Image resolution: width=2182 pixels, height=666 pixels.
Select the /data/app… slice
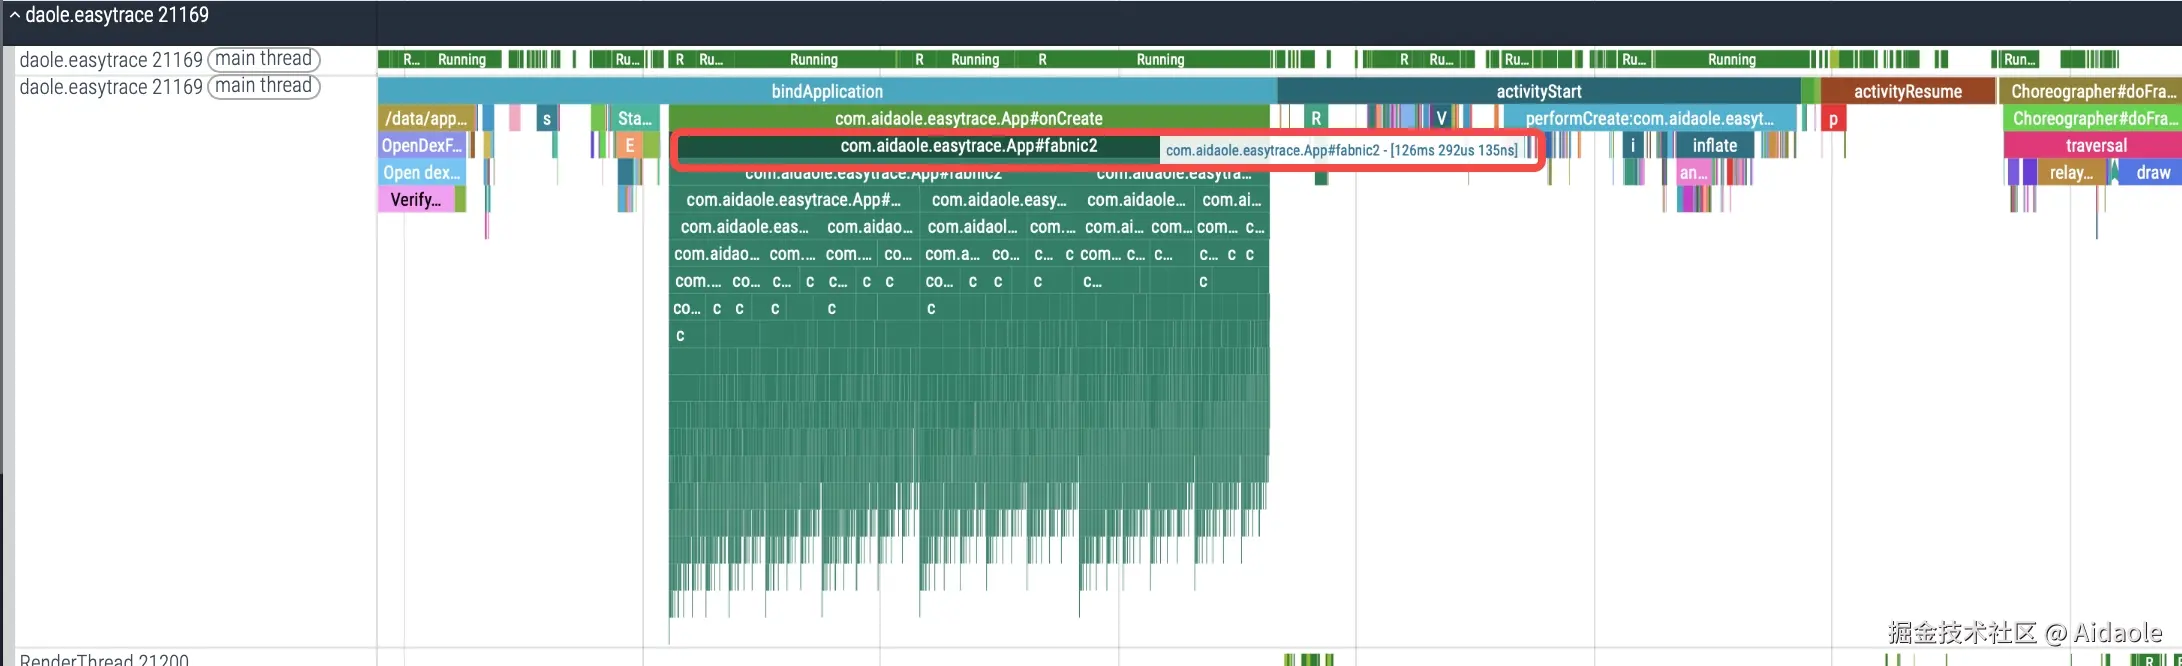tap(427, 118)
